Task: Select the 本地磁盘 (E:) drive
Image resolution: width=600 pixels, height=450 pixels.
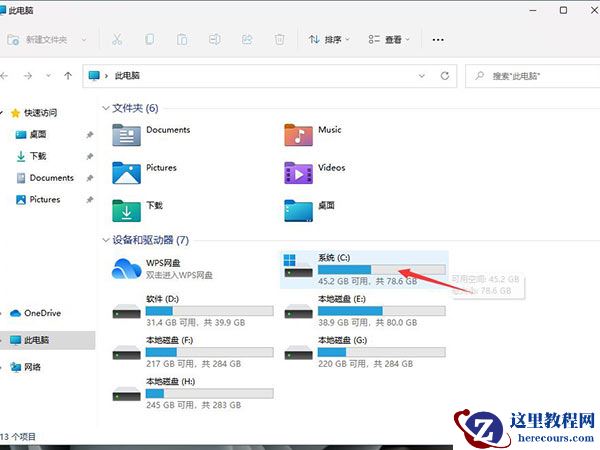Action: [365, 310]
